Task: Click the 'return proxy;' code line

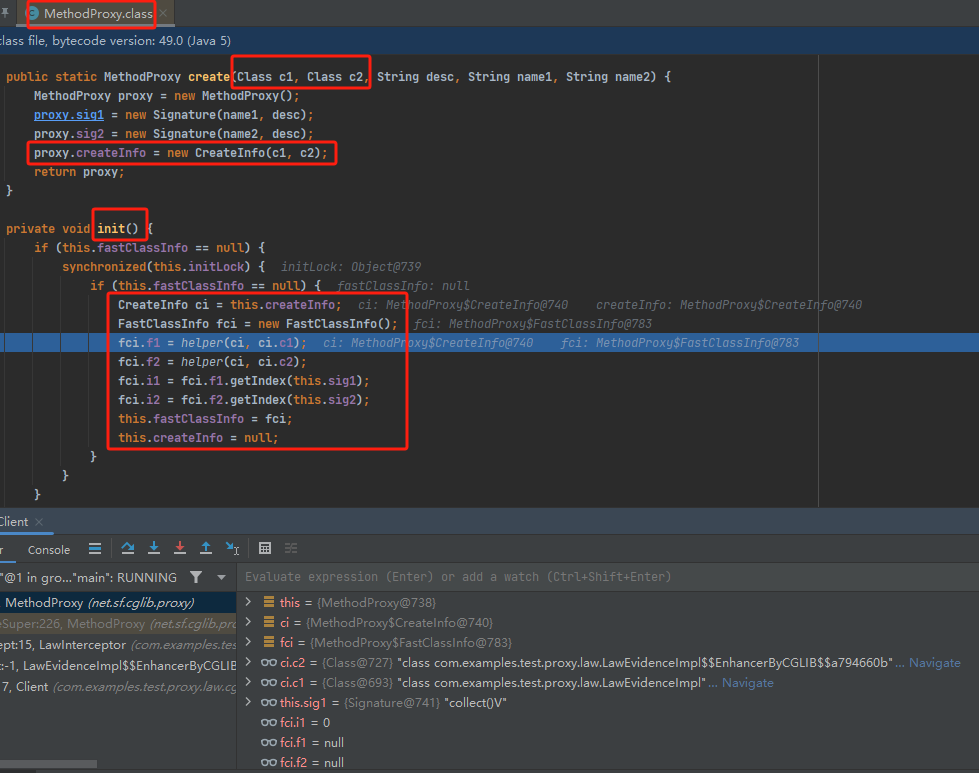Action: point(79,172)
